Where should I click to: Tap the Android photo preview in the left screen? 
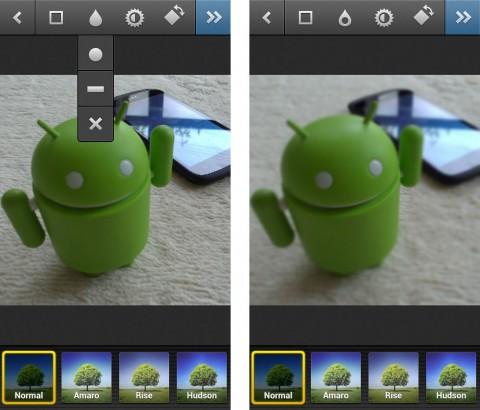click(115, 190)
